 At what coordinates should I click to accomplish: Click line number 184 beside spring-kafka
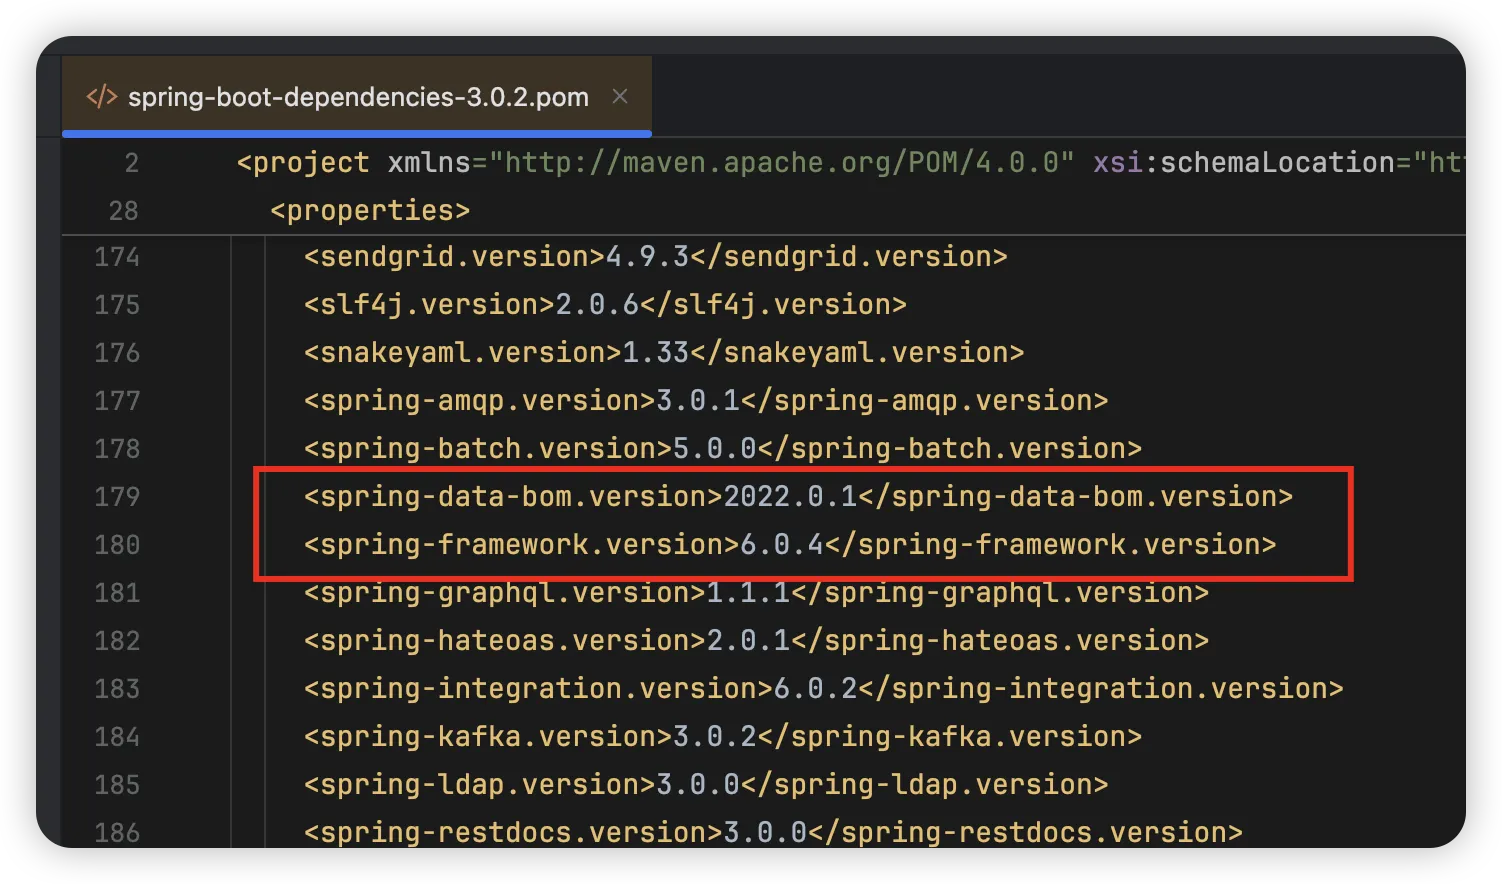[x=117, y=737]
